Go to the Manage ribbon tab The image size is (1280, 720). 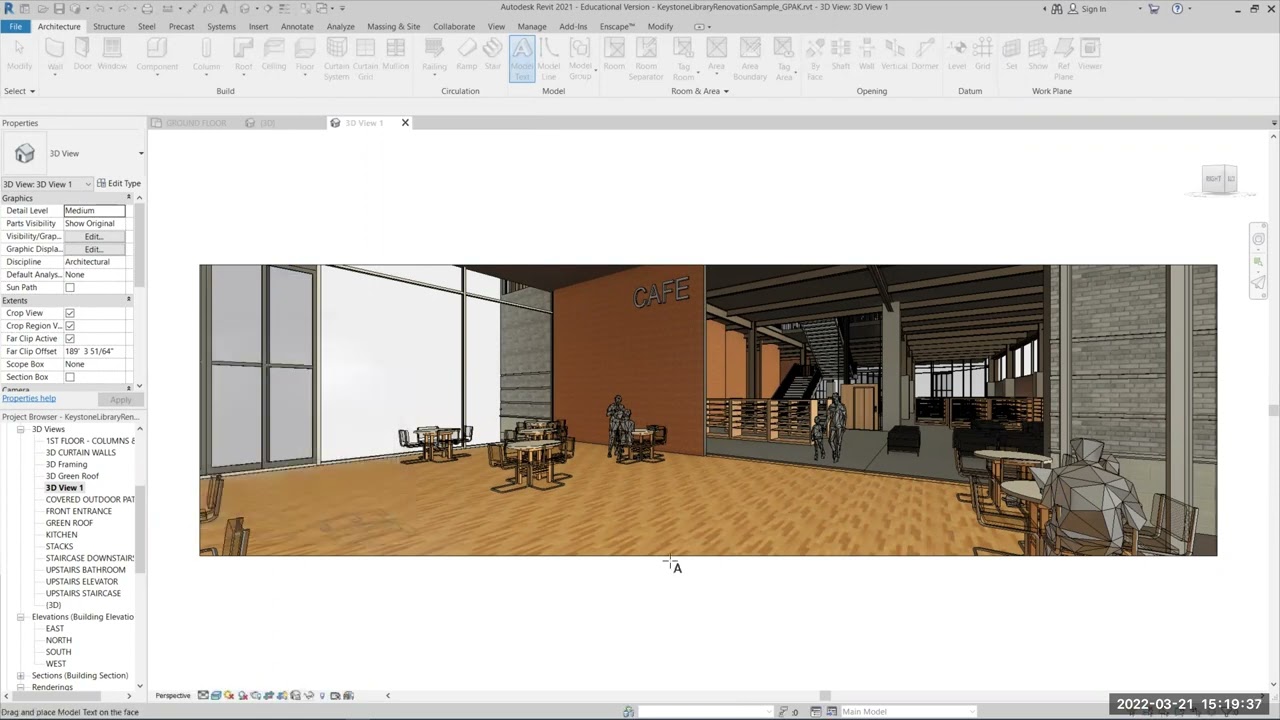[x=532, y=26]
